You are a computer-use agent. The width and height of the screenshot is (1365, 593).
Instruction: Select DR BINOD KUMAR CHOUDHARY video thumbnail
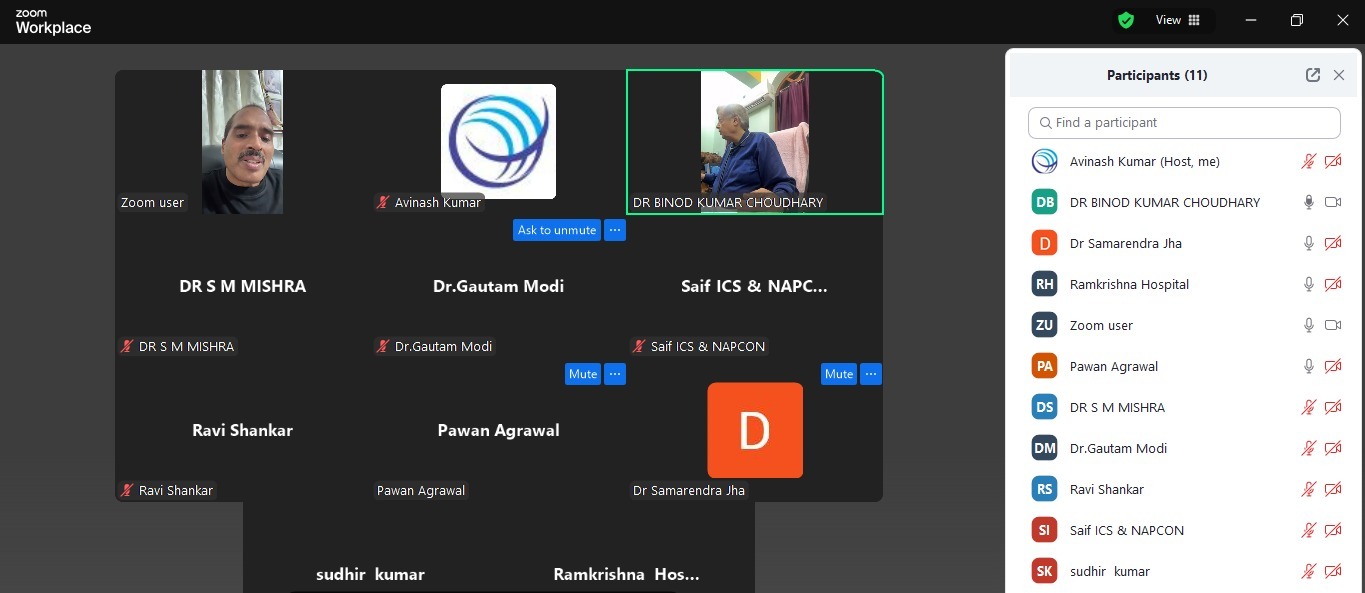point(754,141)
